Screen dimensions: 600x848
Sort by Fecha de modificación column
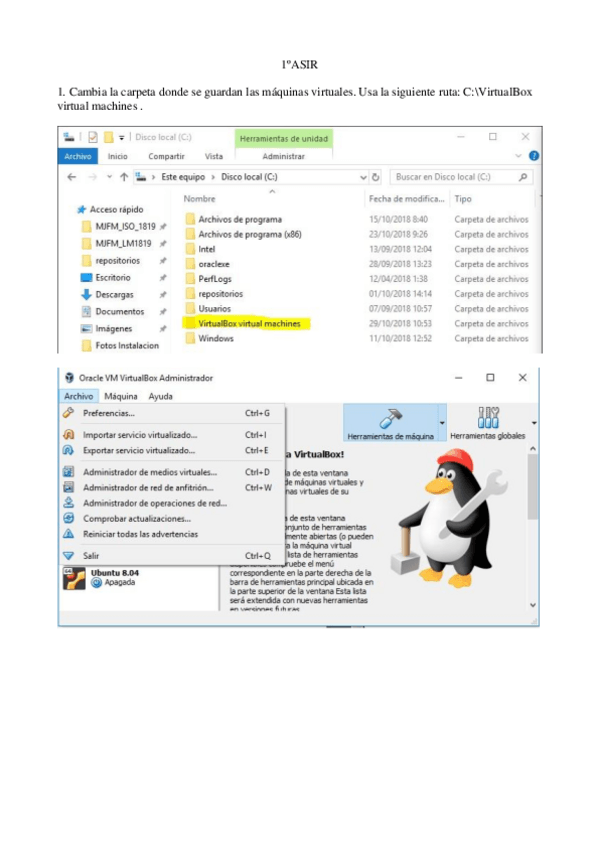(407, 199)
